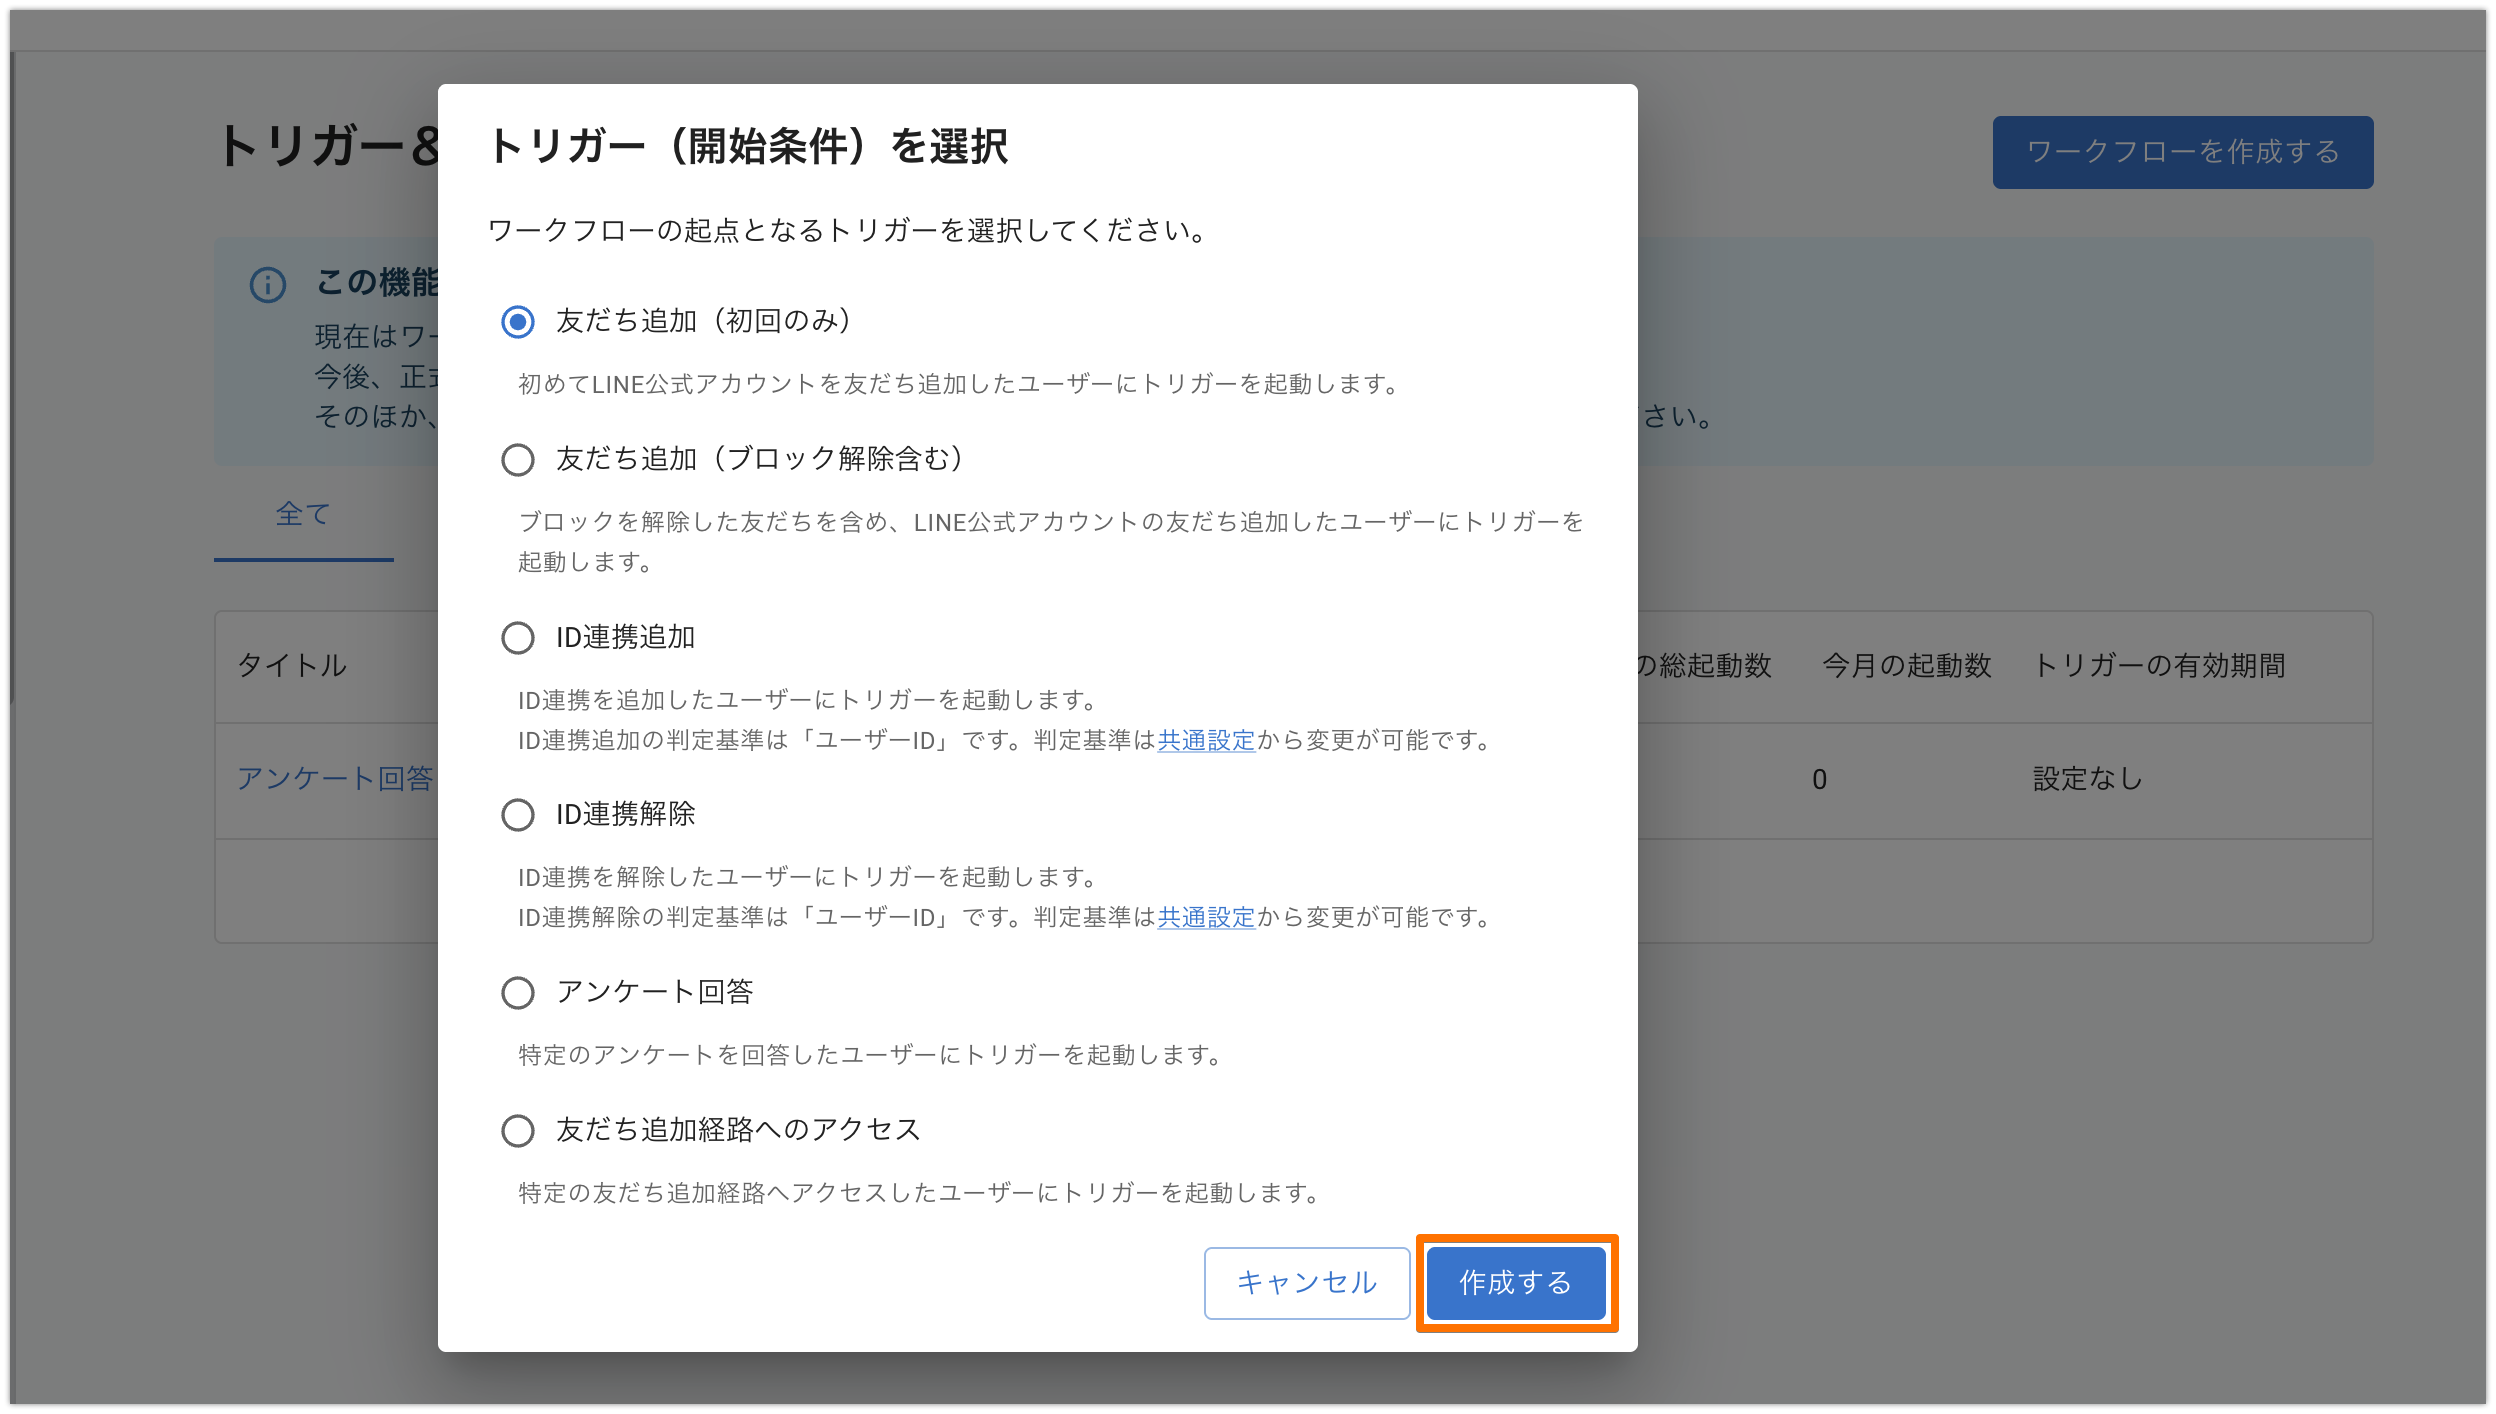
Task: Open 共通設定 link under ID連携解除
Action: 1205,918
